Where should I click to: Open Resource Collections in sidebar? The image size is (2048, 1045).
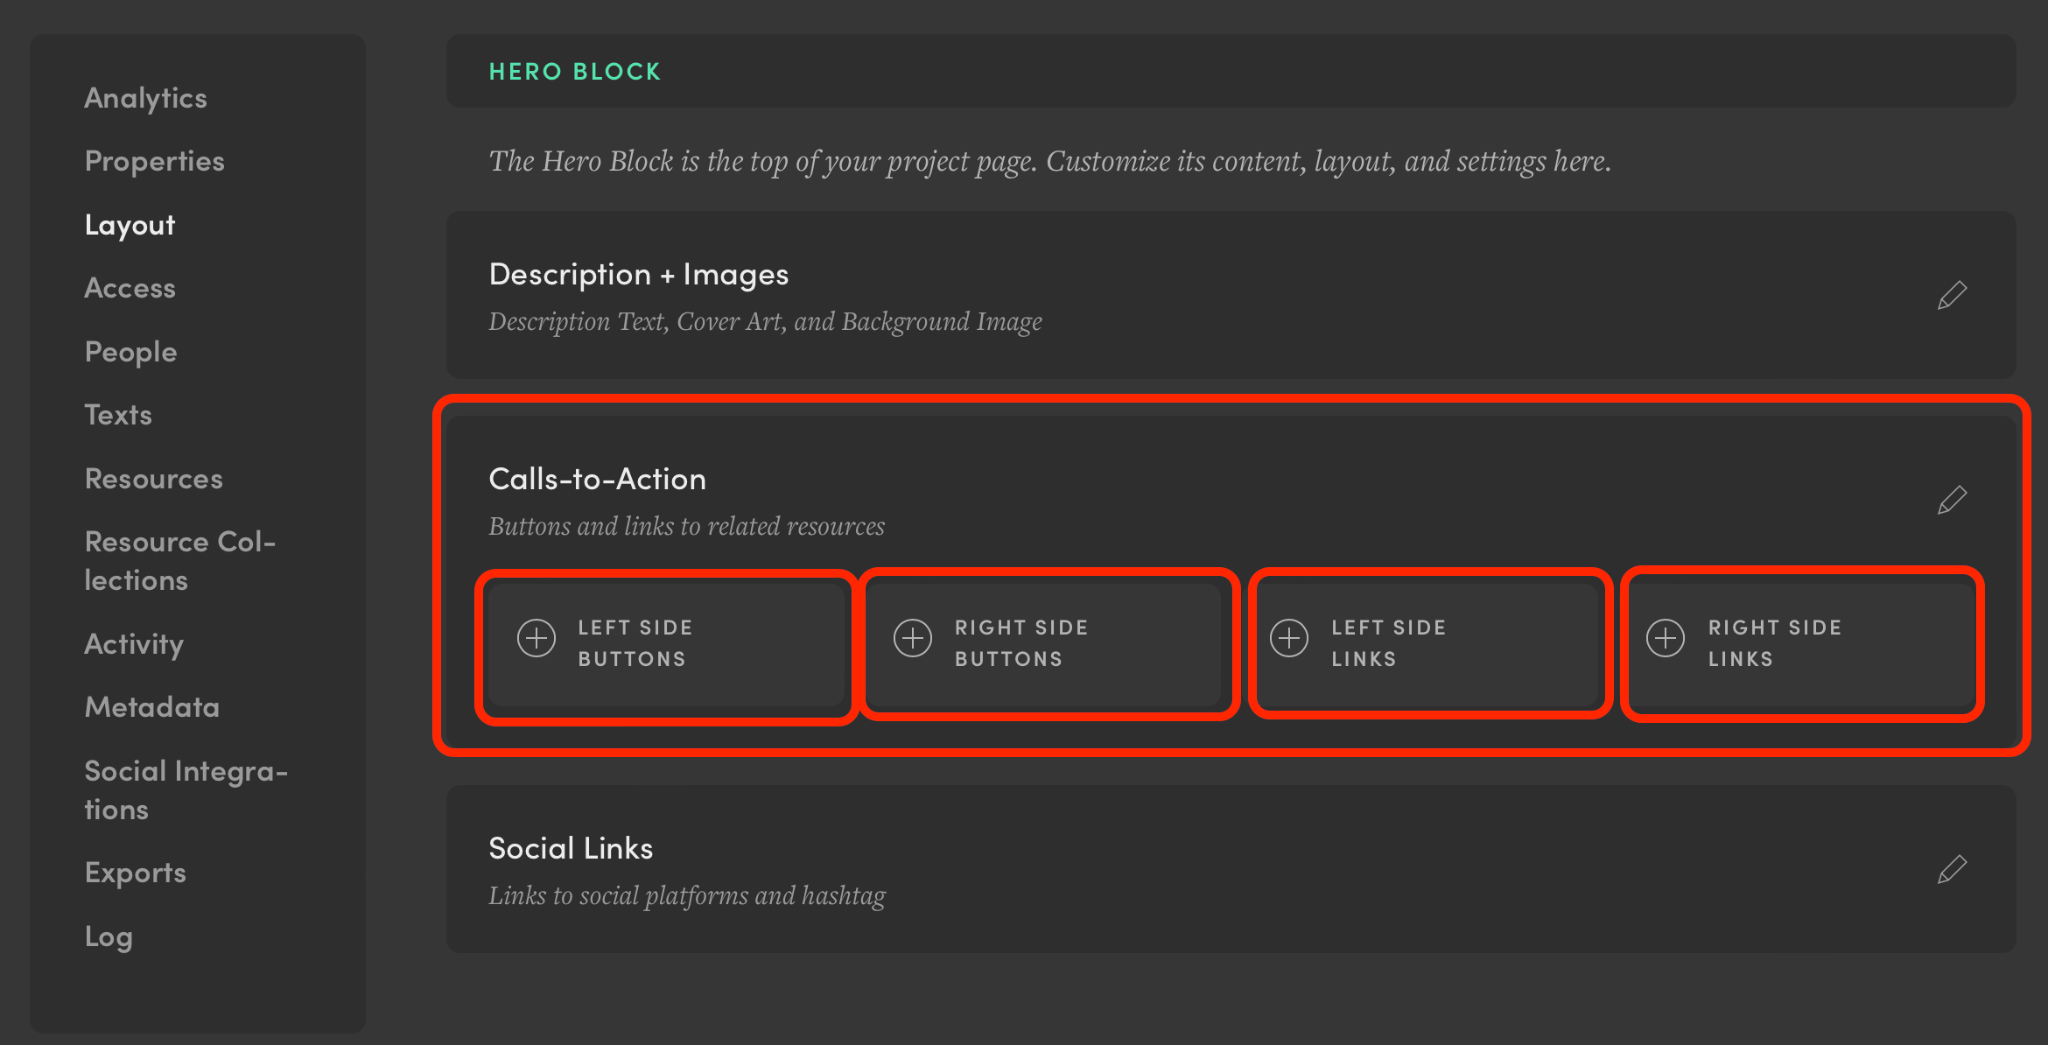(180, 561)
